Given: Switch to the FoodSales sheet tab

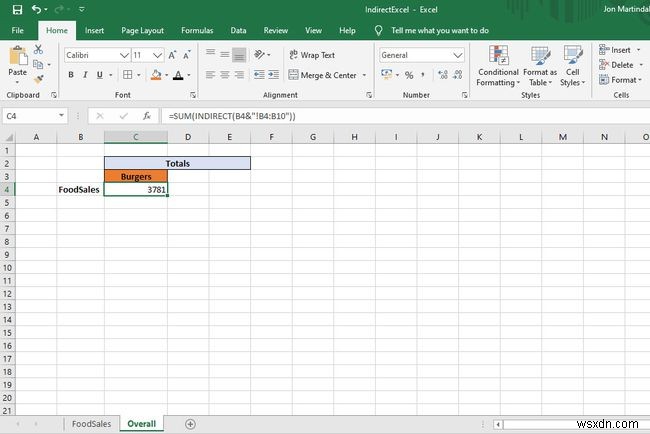Looking at the screenshot, I should 91,424.
